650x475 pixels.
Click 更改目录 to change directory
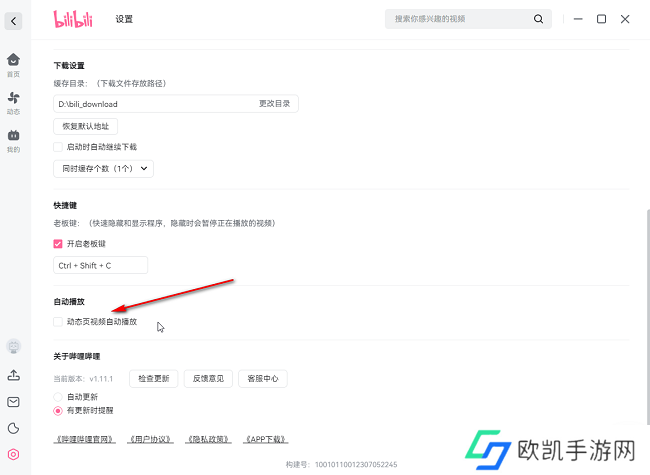pos(274,104)
